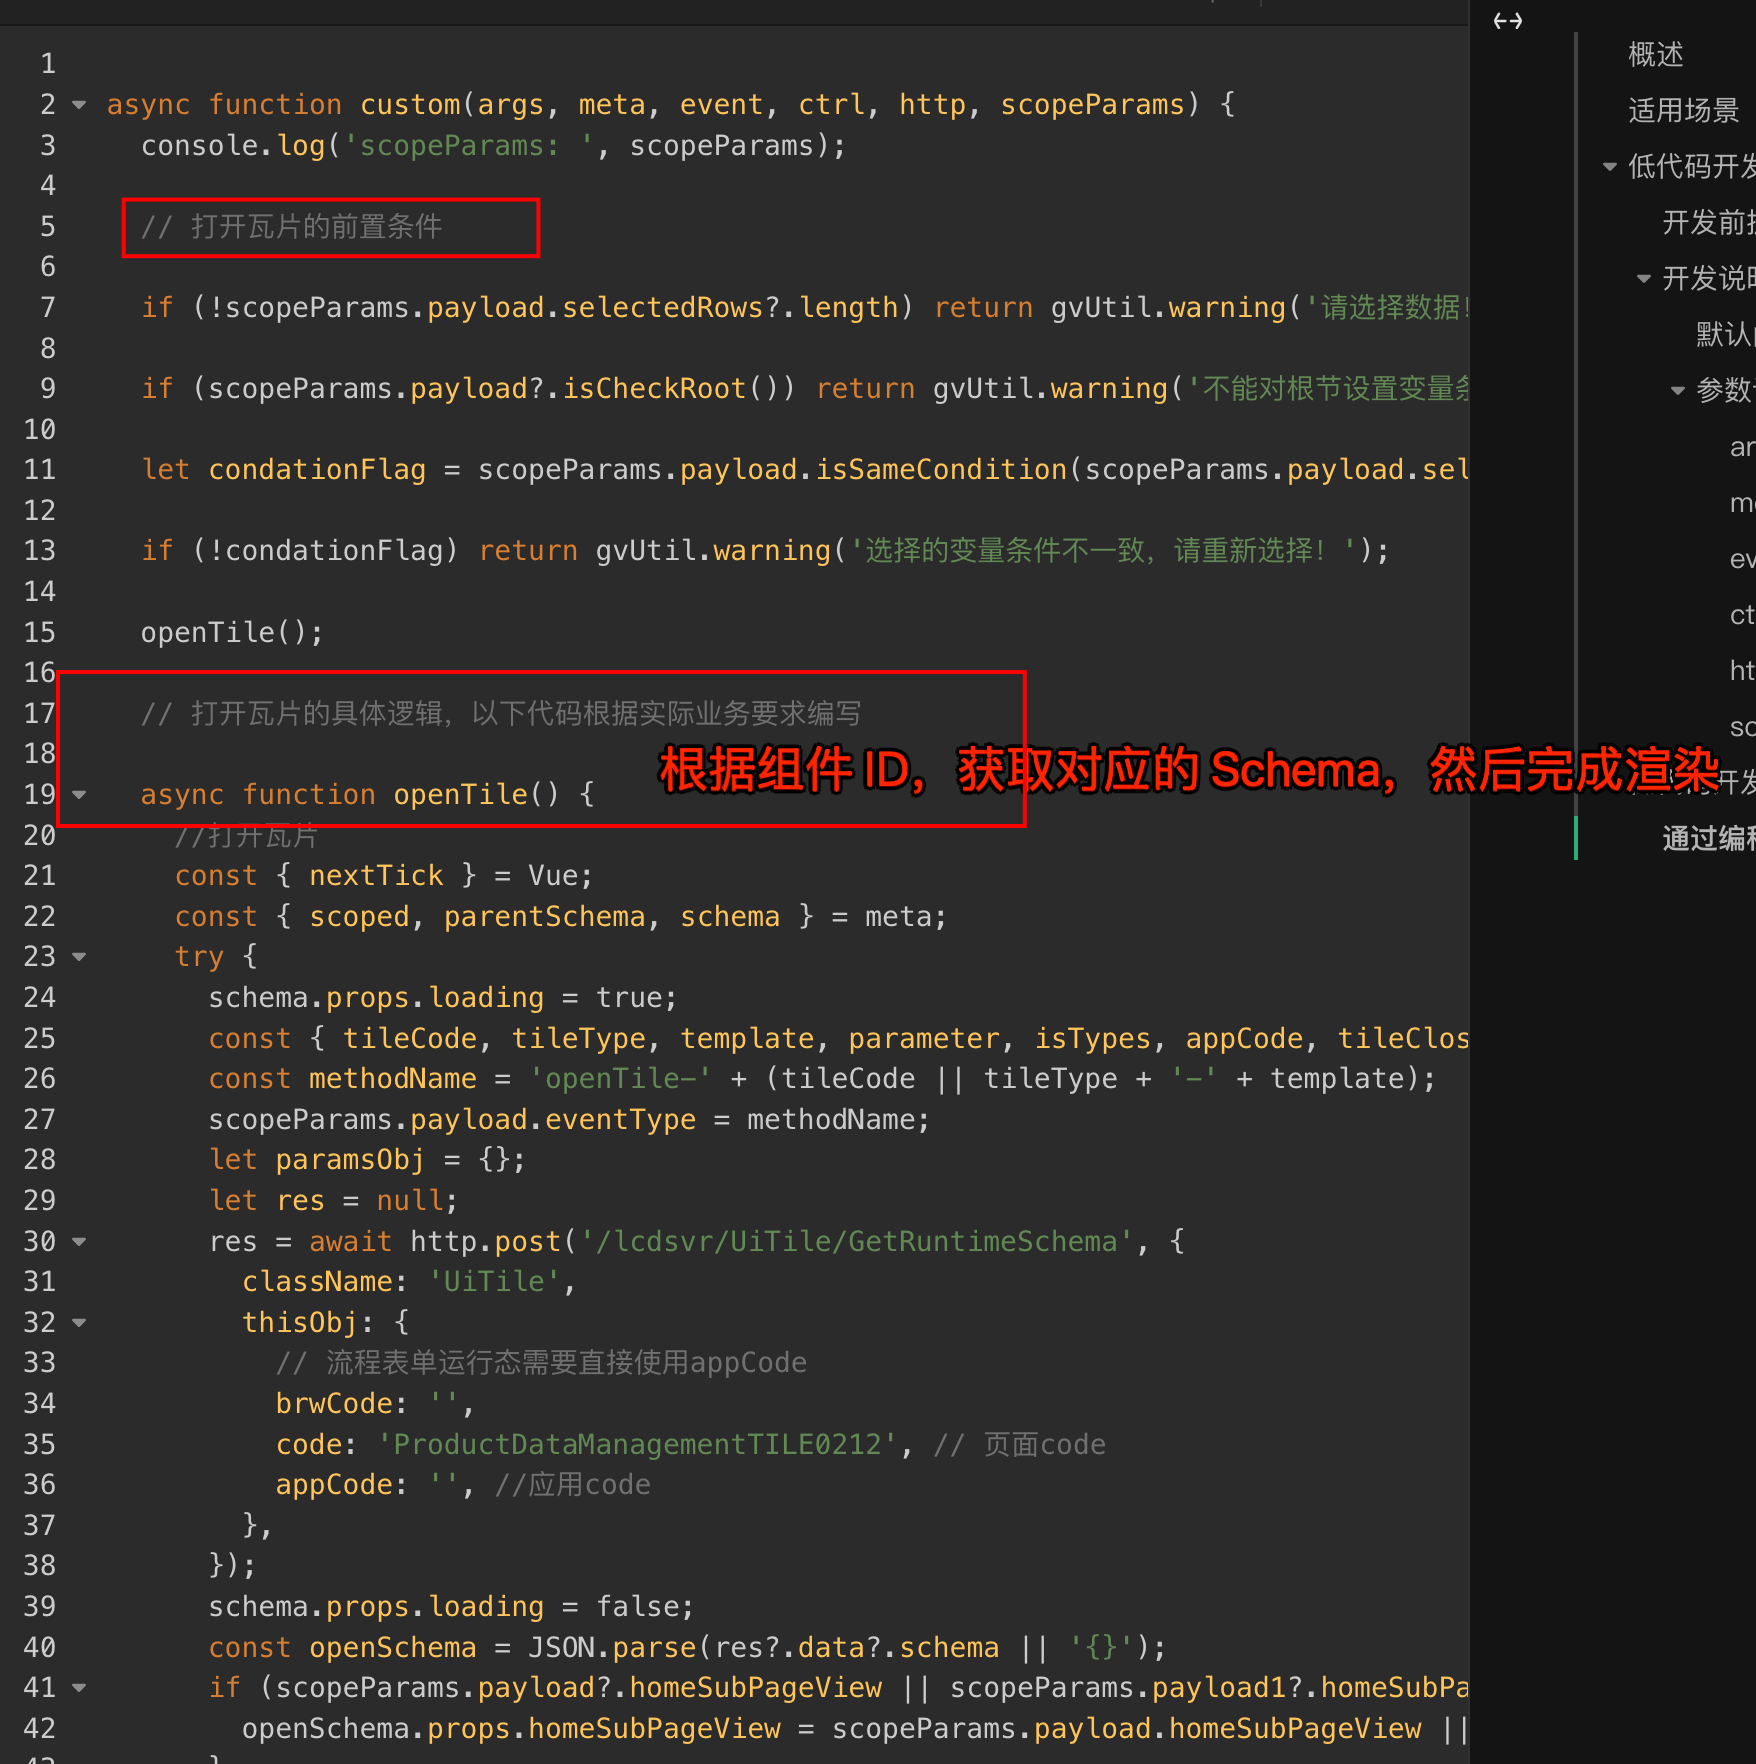Click the comment 打开瓦片的具体逻辑 on line 17
The image size is (1756, 1764).
point(501,713)
